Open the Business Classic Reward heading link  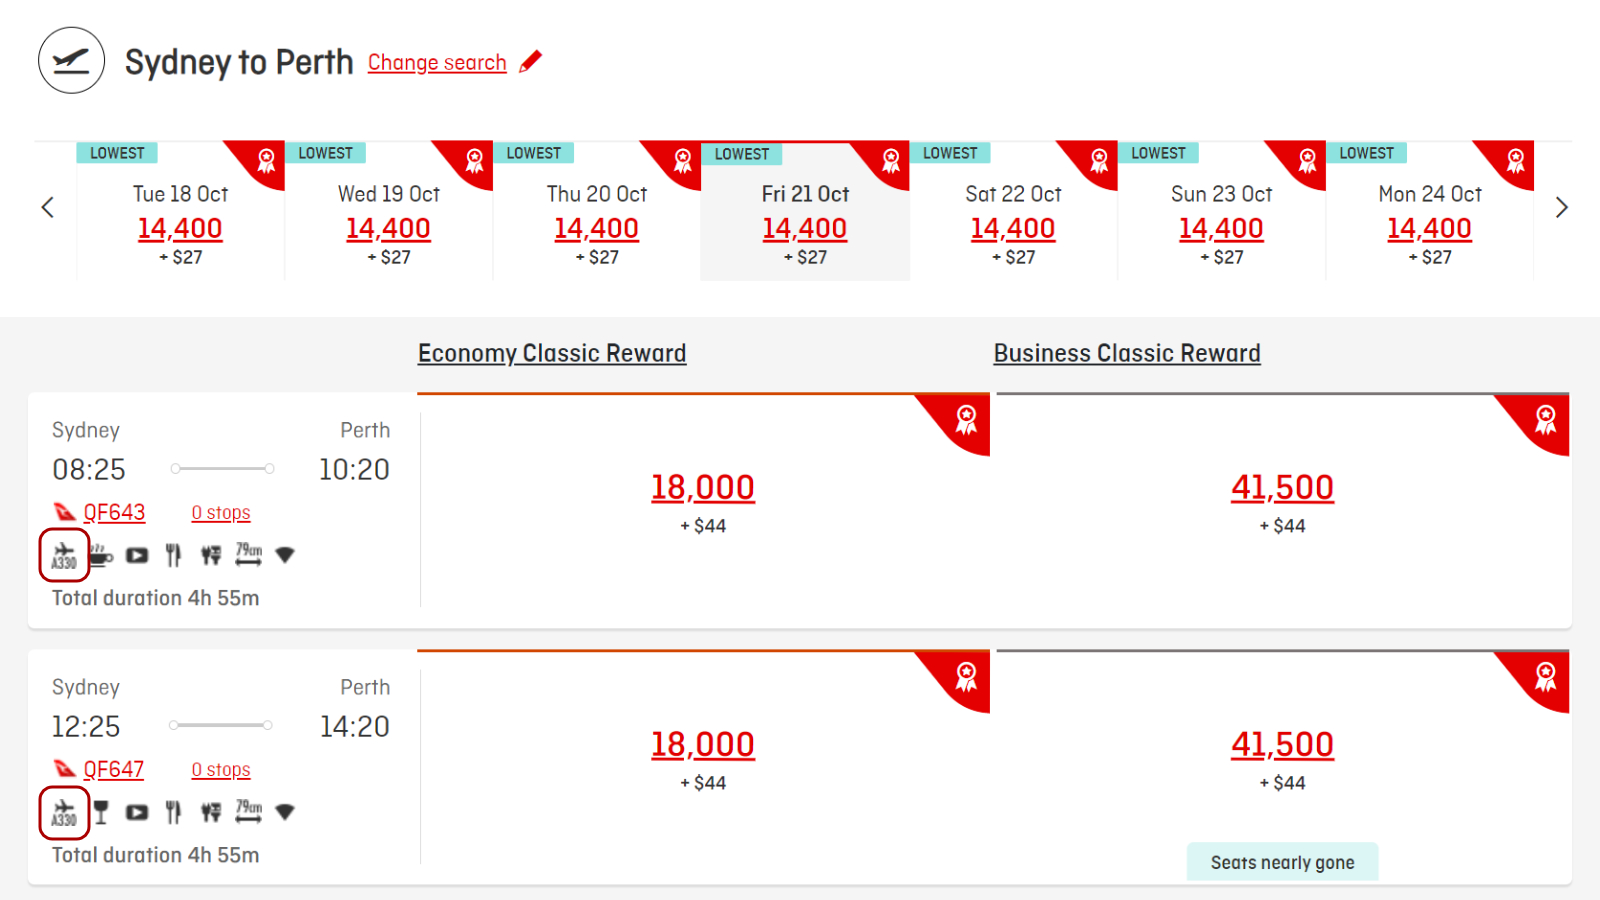(x=1127, y=353)
